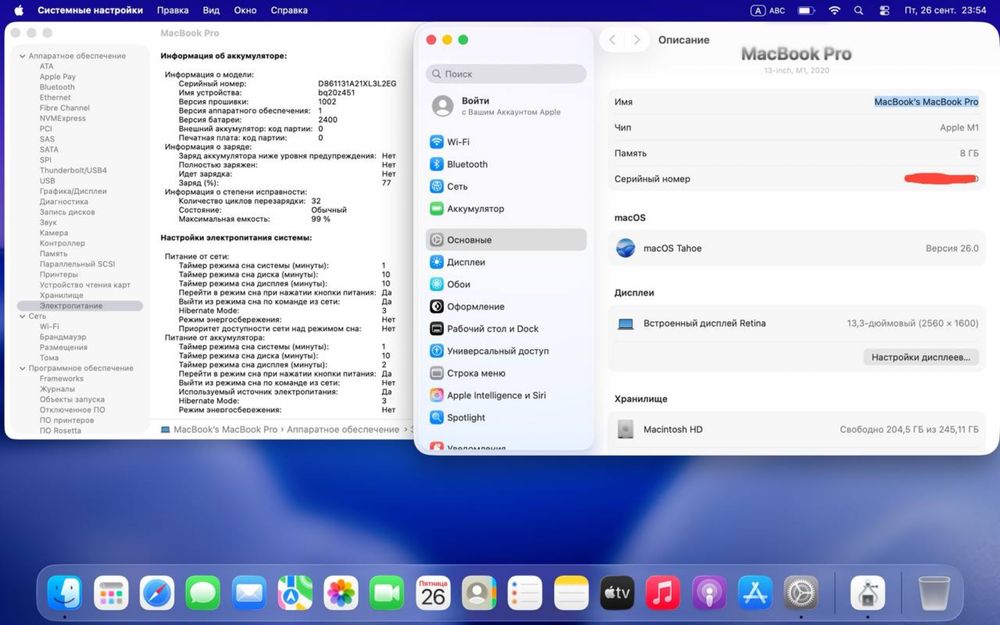Open Оформление settings in sidebar
The width and height of the screenshot is (1000, 625).
tap(506, 307)
